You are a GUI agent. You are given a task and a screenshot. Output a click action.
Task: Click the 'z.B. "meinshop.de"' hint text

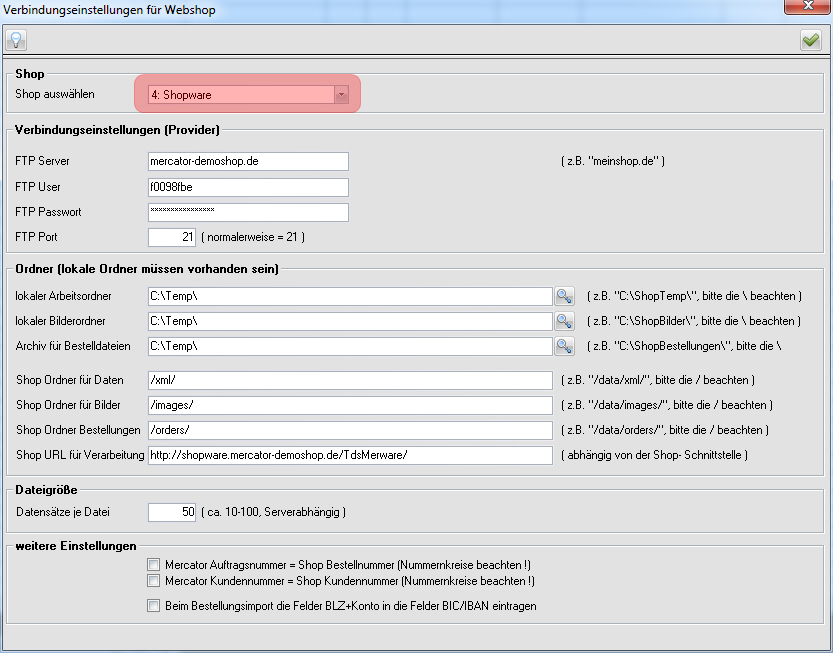(x=613, y=161)
